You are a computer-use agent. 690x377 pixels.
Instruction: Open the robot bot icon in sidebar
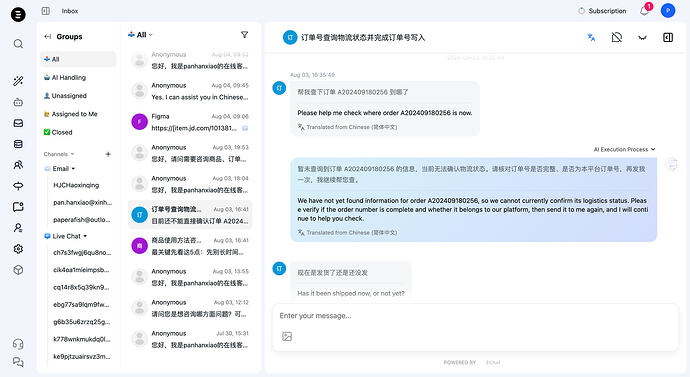[x=18, y=102]
